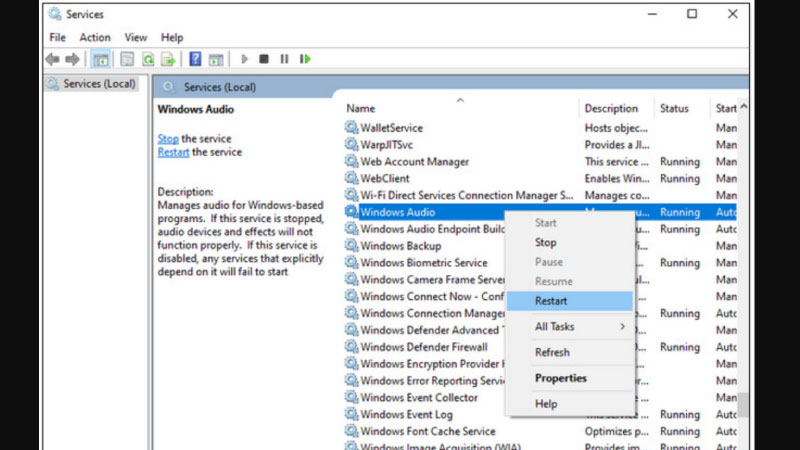The height and width of the screenshot is (450, 800).
Task: Click the Restart the service link
Action: [x=173, y=152]
